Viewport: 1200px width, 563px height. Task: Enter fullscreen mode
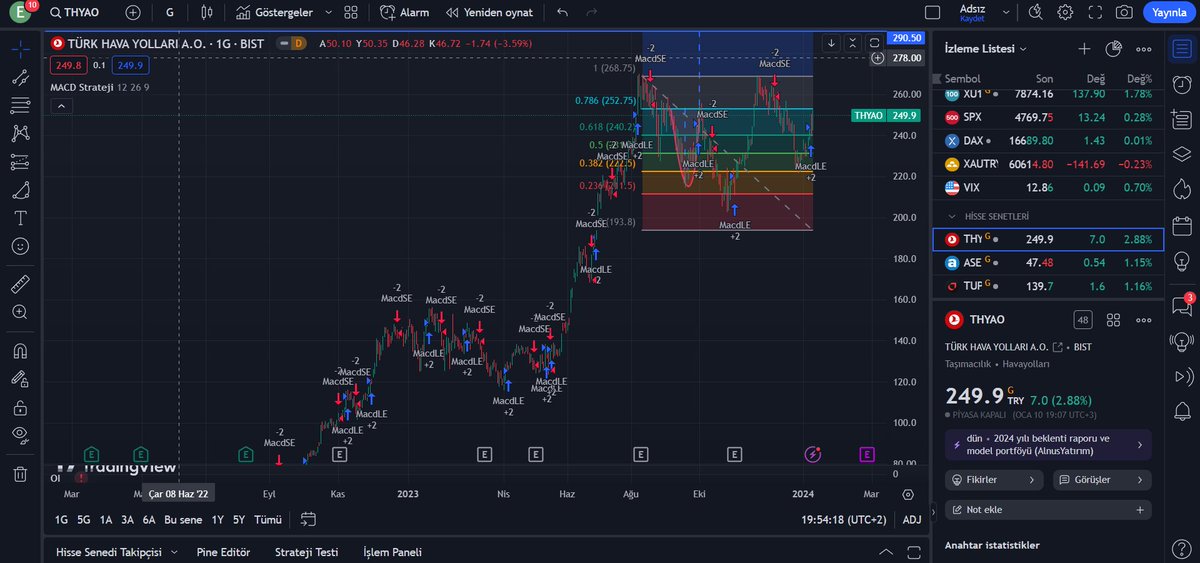coord(1094,13)
